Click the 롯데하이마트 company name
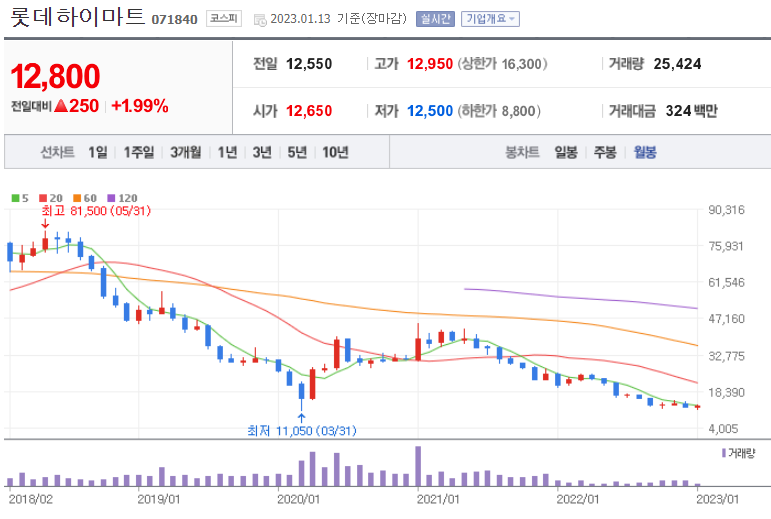Image resolution: width=771 pixels, height=519 pixels. point(78,17)
